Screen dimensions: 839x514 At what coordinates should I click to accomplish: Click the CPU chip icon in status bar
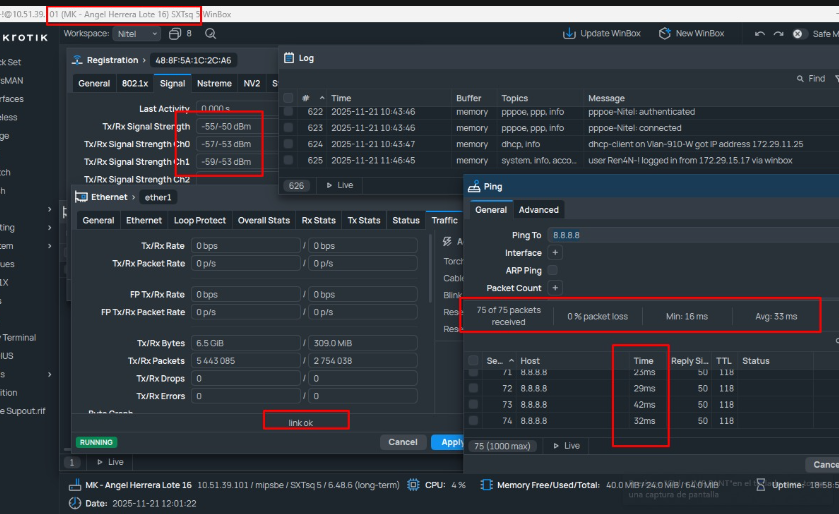coord(413,485)
